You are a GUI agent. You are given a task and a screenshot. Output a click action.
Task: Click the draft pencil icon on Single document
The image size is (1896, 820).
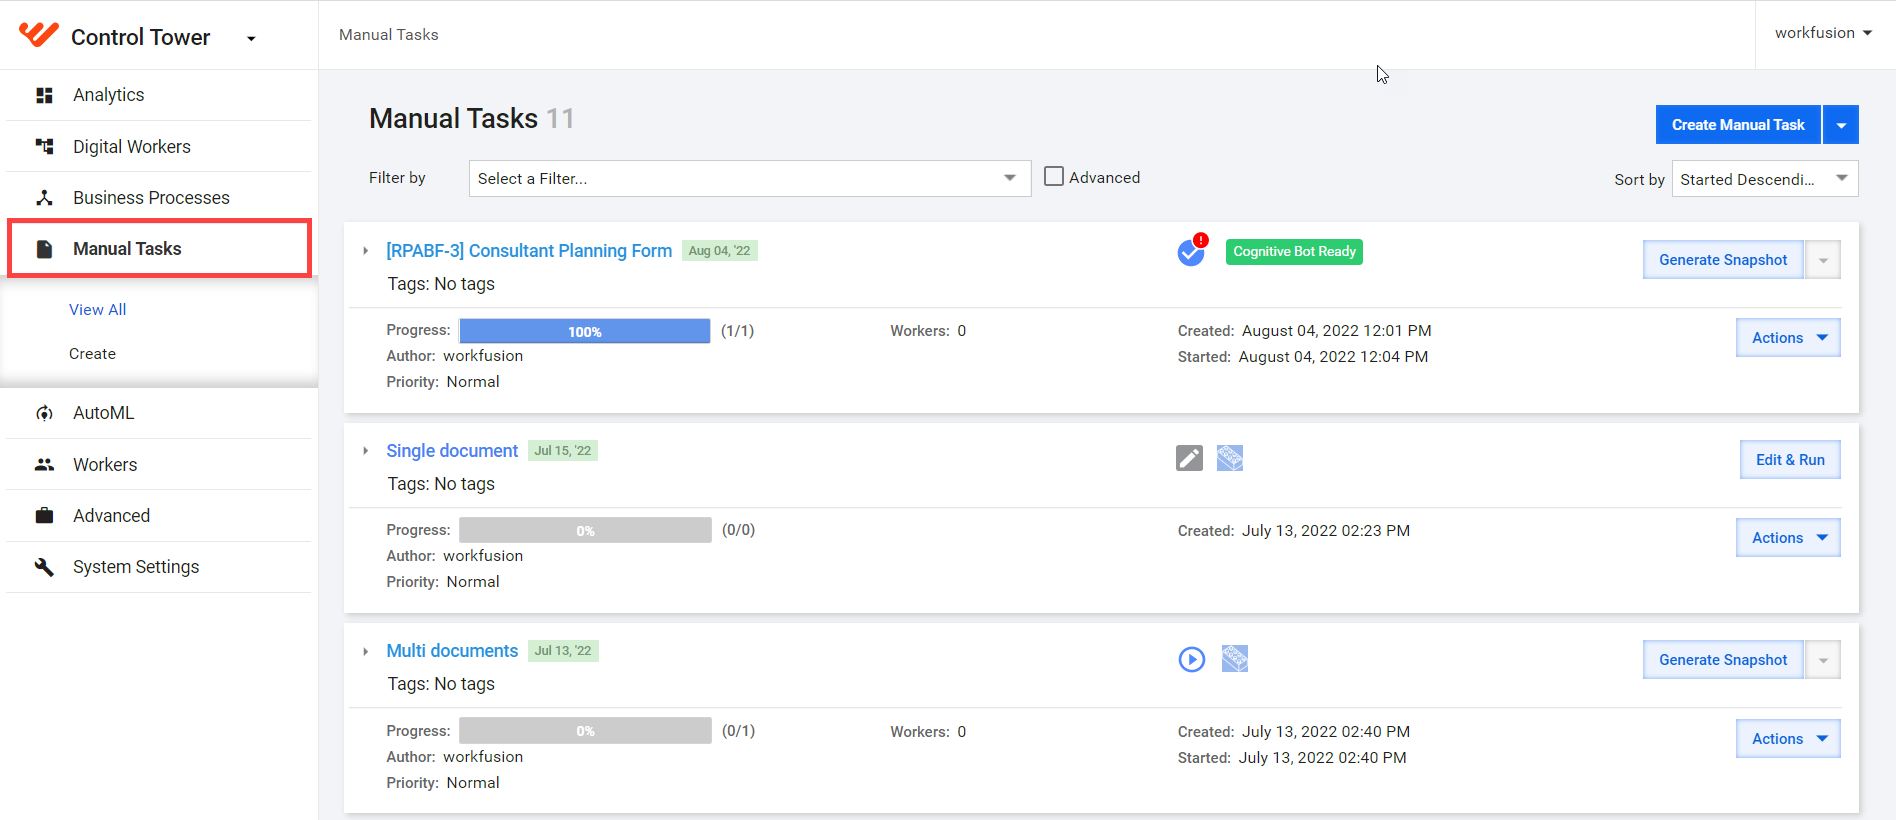point(1189,458)
